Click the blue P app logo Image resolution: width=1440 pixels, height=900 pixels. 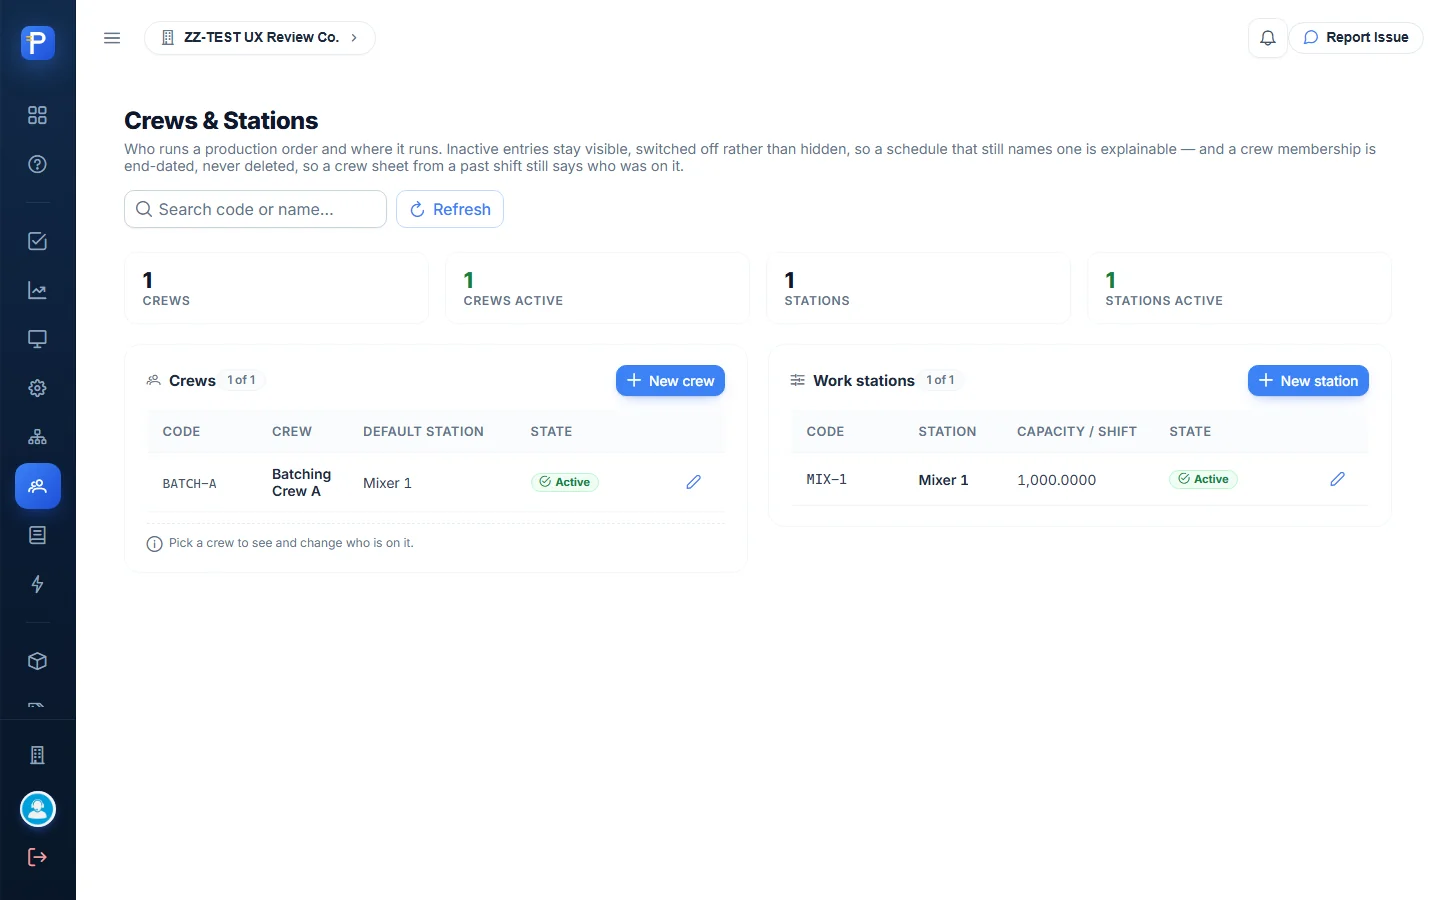point(38,43)
